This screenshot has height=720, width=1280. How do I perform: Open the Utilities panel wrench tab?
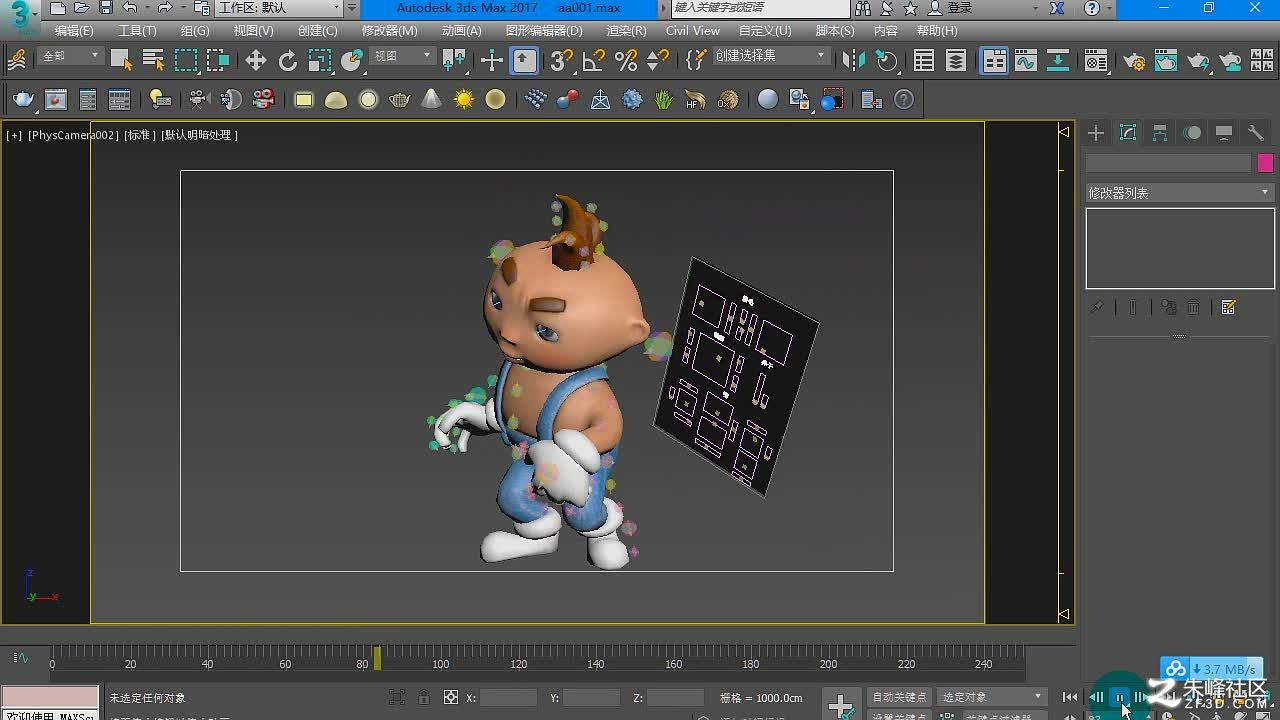(1256, 133)
